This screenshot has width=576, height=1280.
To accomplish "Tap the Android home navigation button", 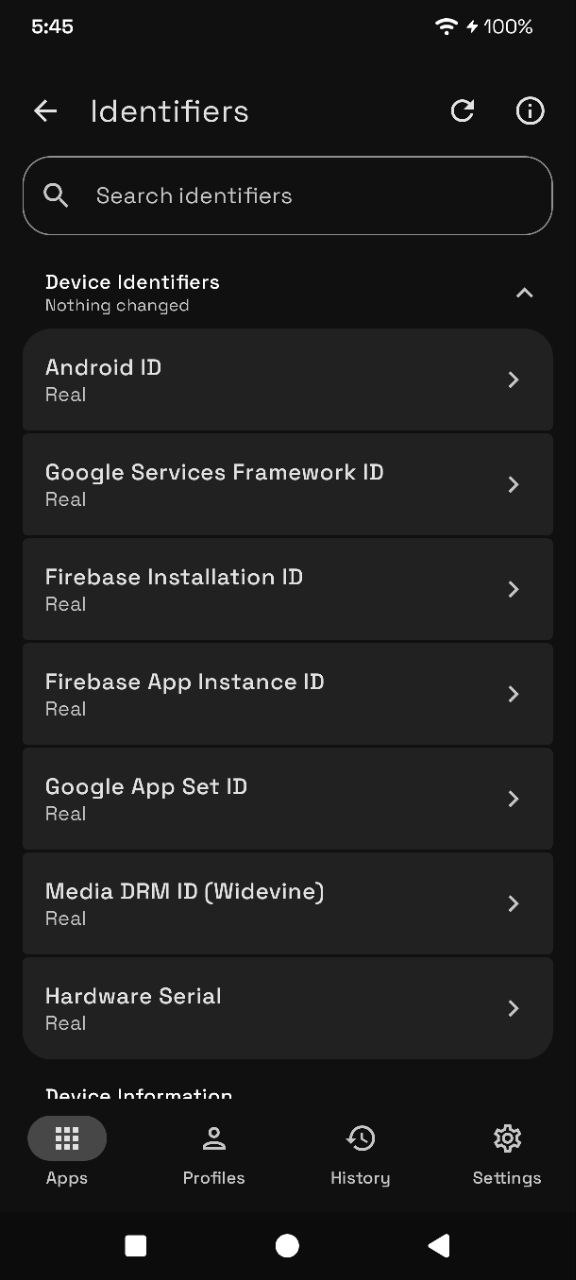I will pos(287,1245).
